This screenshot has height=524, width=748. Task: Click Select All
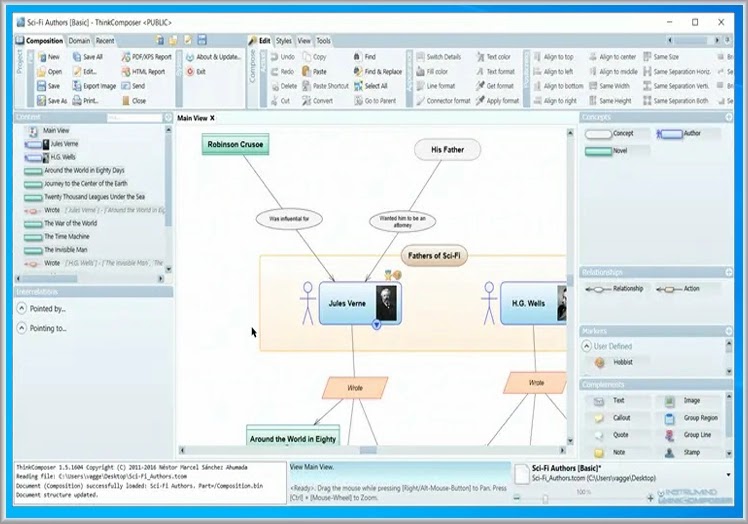[371, 86]
